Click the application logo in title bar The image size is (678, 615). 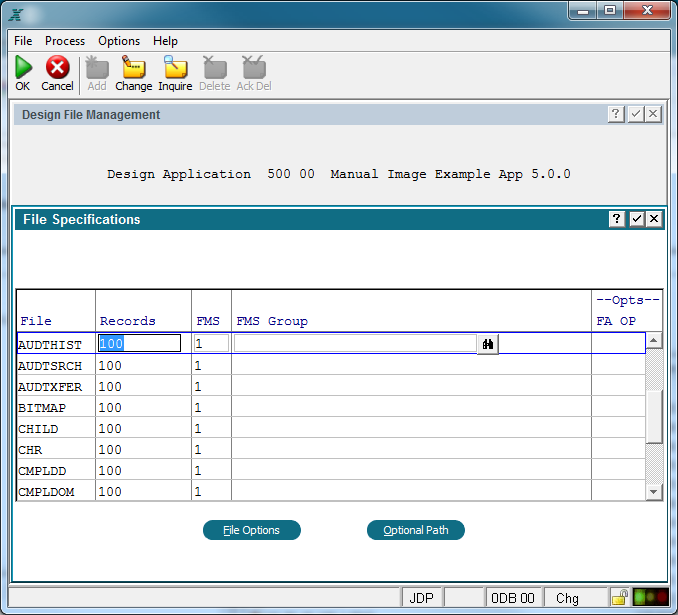[x=16, y=15]
